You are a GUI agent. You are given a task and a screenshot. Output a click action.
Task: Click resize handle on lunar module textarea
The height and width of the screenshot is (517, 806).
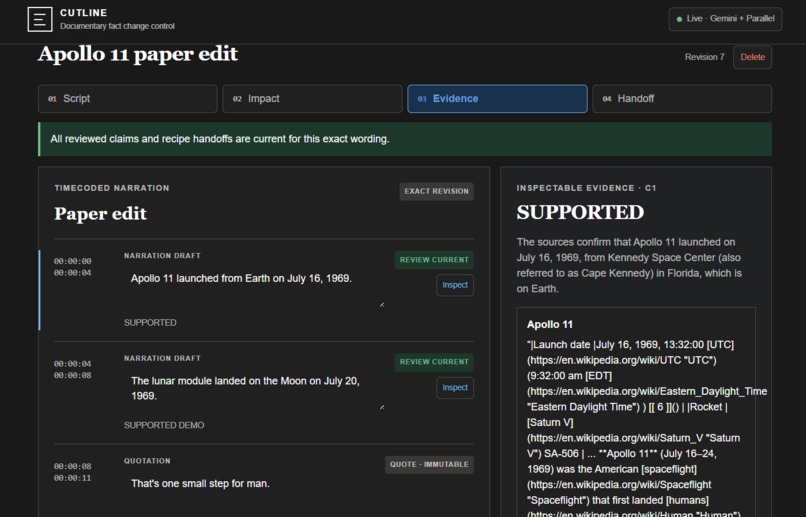coord(382,407)
